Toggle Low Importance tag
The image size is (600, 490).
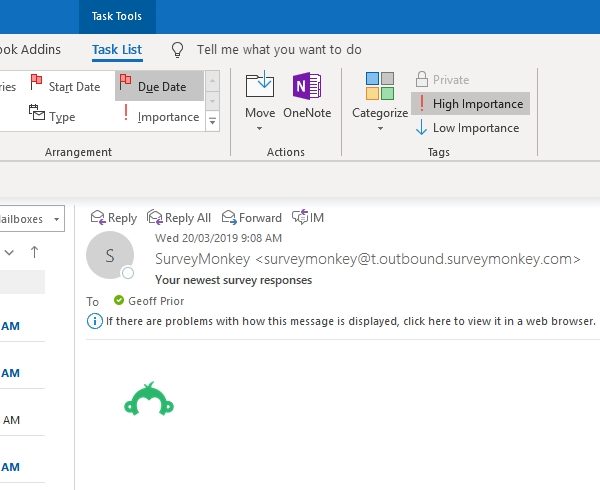click(468, 128)
